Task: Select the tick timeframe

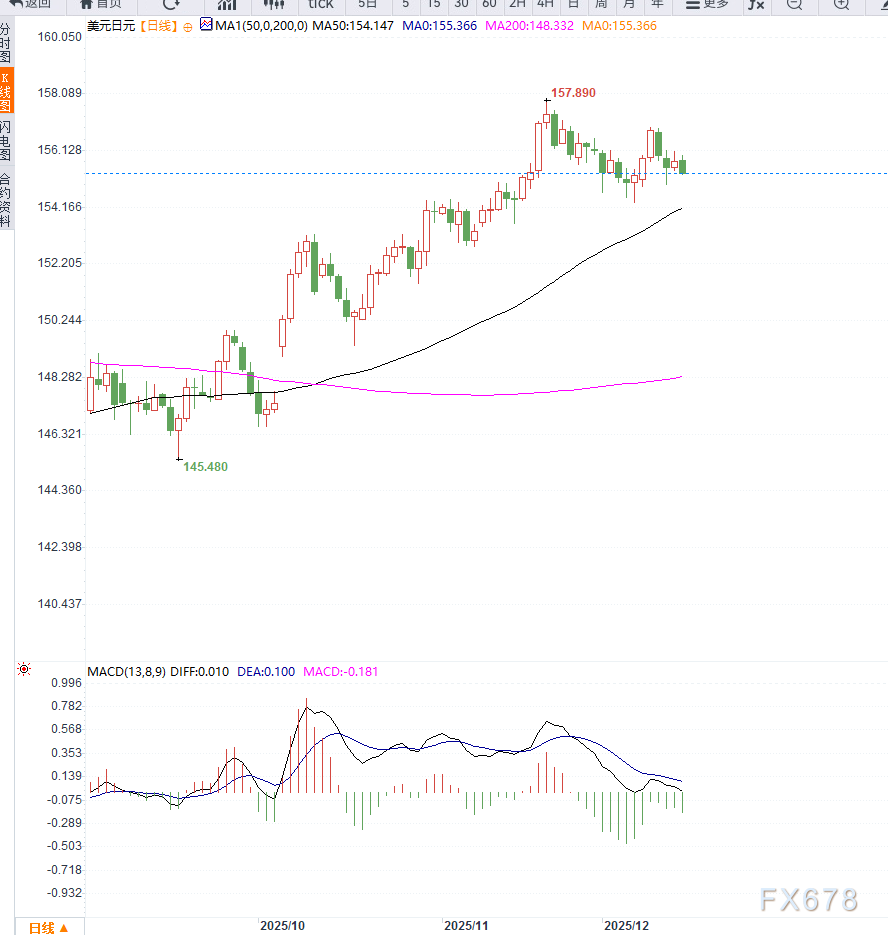Action: click(320, 4)
